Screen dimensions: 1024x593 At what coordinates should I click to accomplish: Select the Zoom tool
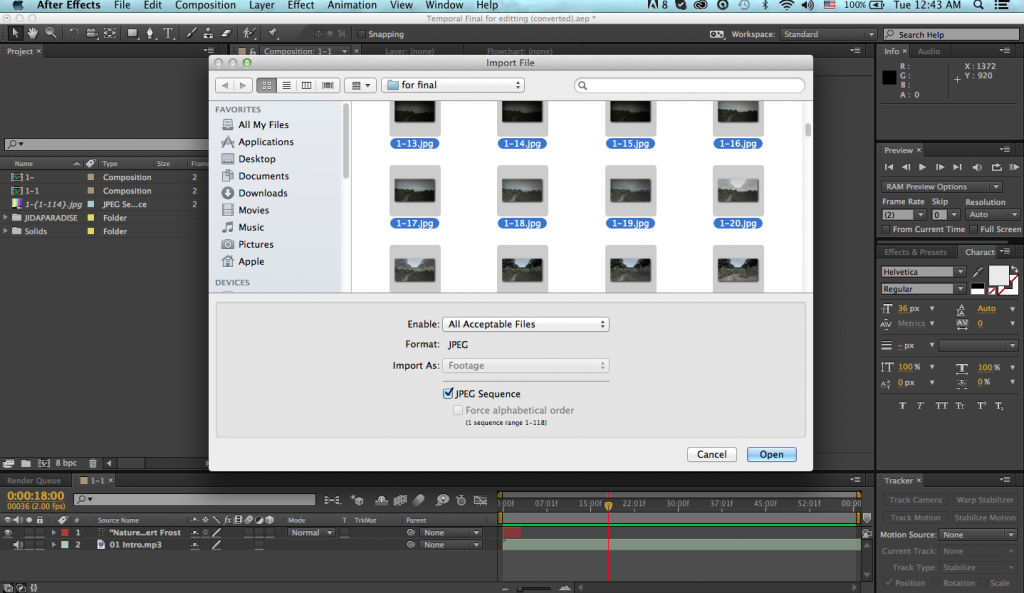tap(50, 32)
